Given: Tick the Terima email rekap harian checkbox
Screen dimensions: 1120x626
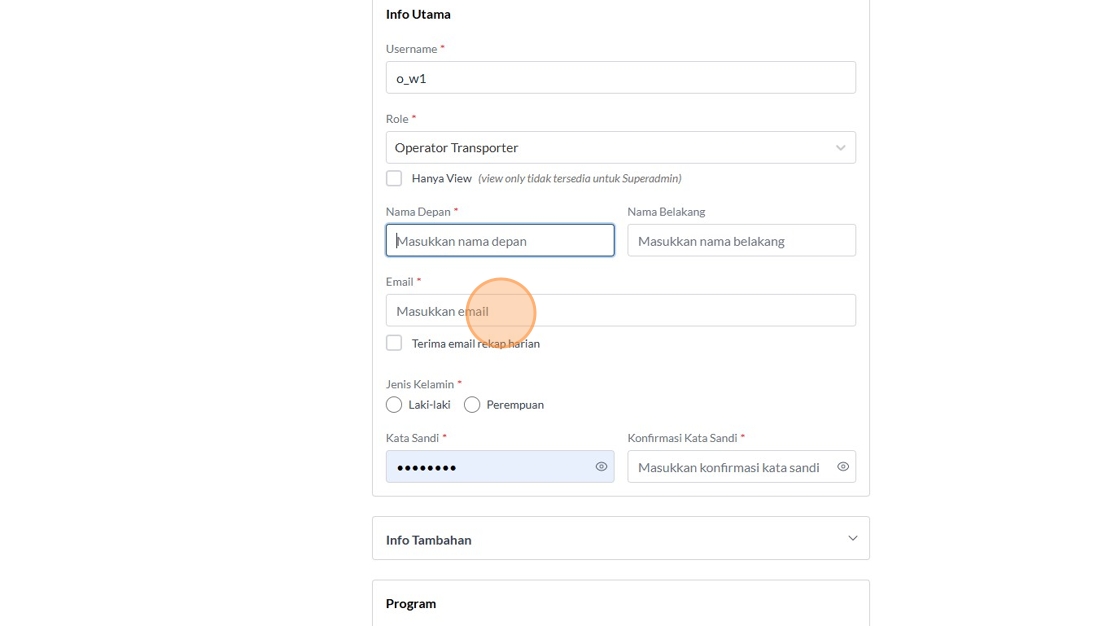Looking at the screenshot, I should pos(394,343).
